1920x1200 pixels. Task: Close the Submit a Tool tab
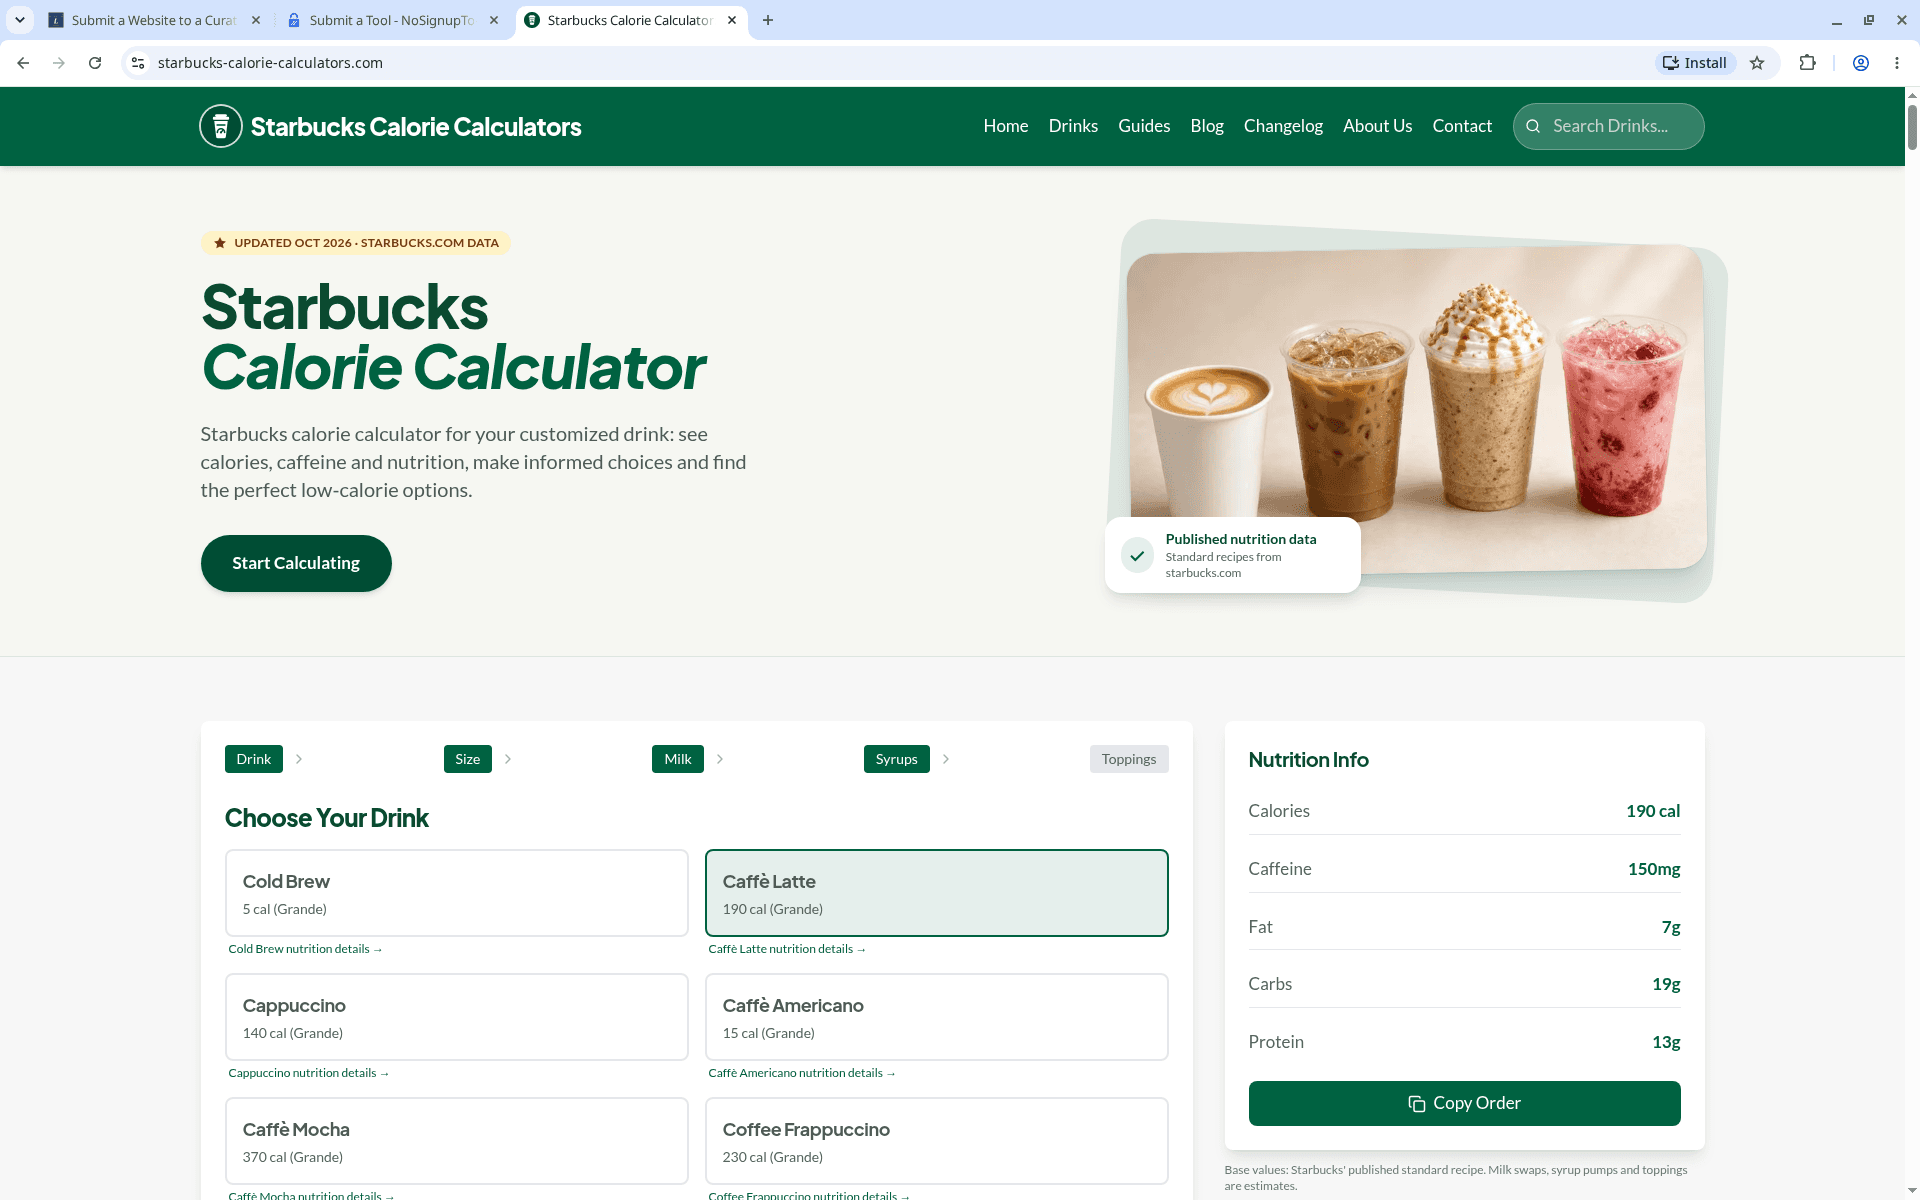tap(494, 20)
